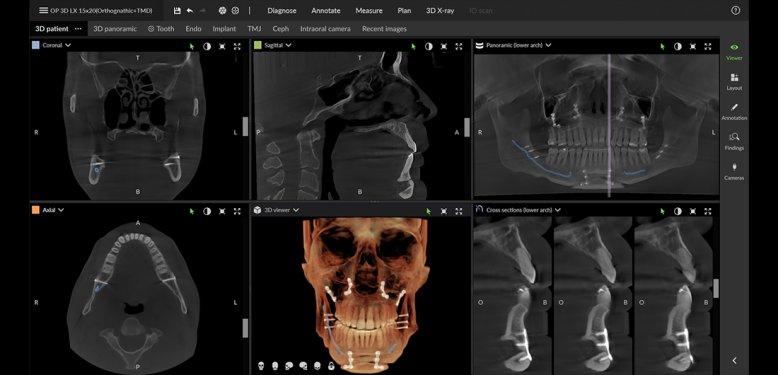Open the Recent images tab
This screenshot has height=375, width=778.
[384, 29]
